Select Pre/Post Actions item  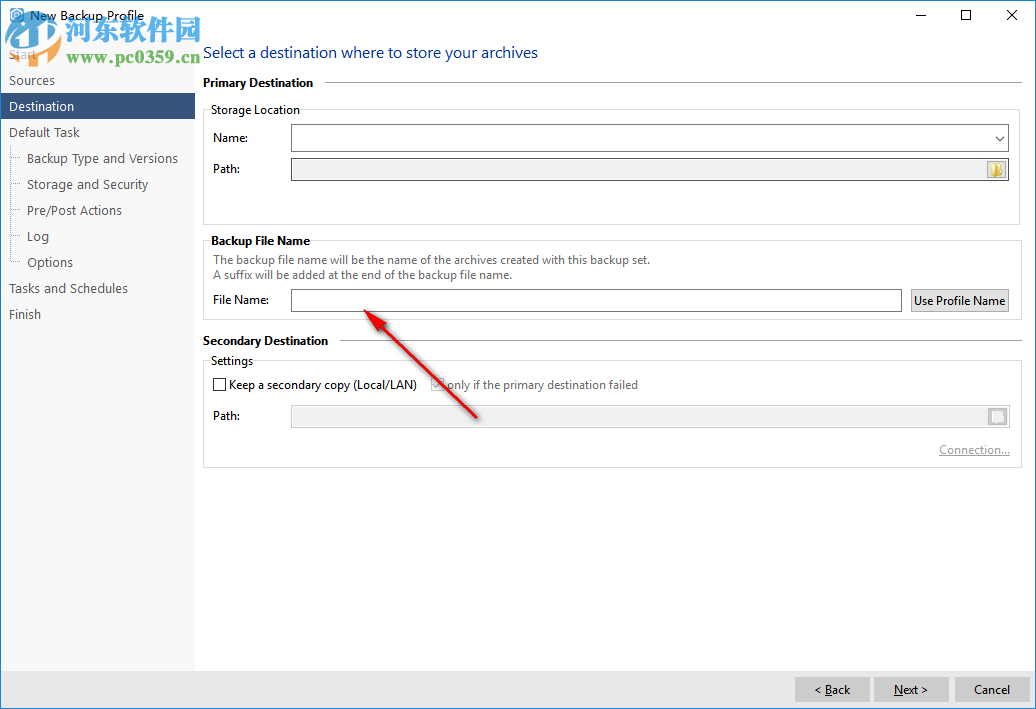click(74, 211)
